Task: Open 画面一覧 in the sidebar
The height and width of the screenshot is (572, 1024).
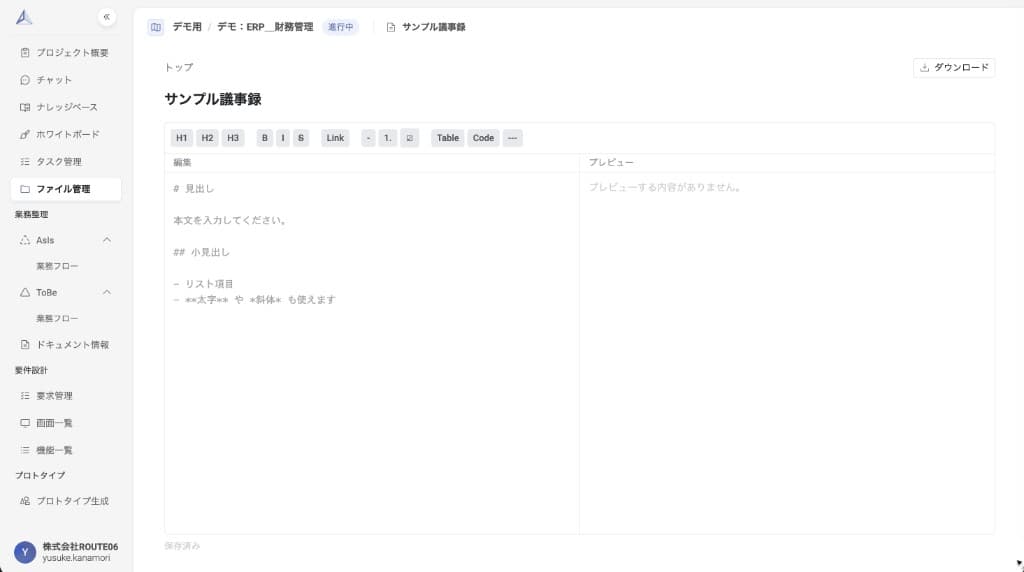Action: pos(66,423)
